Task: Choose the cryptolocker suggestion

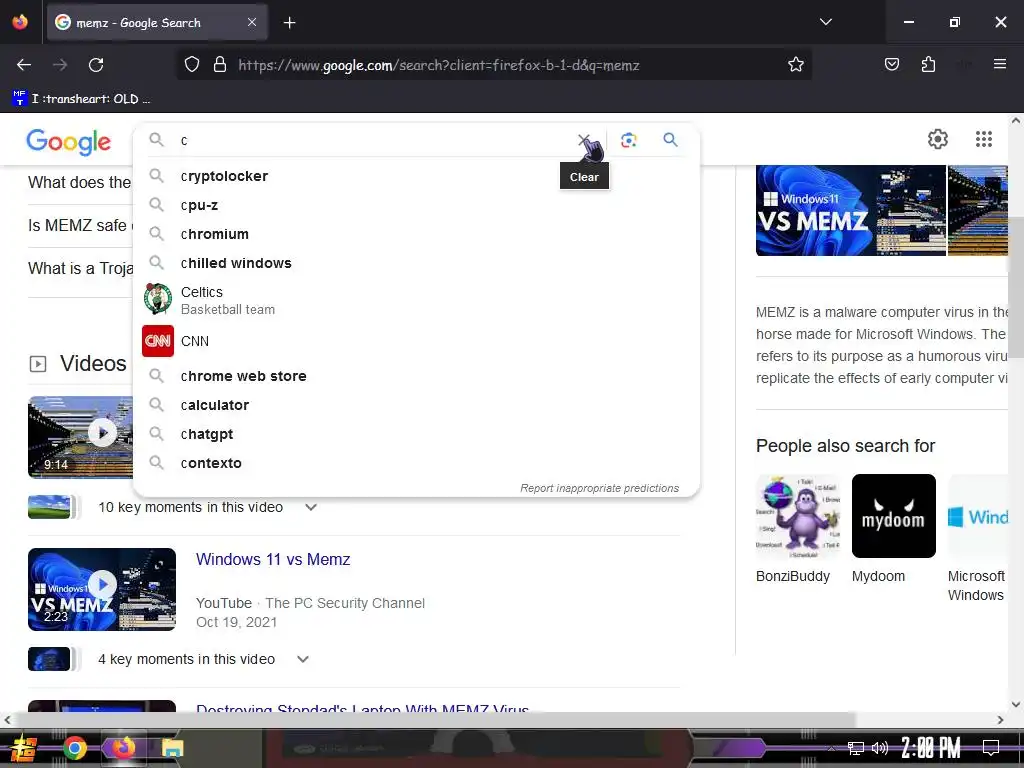Action: 415,176
